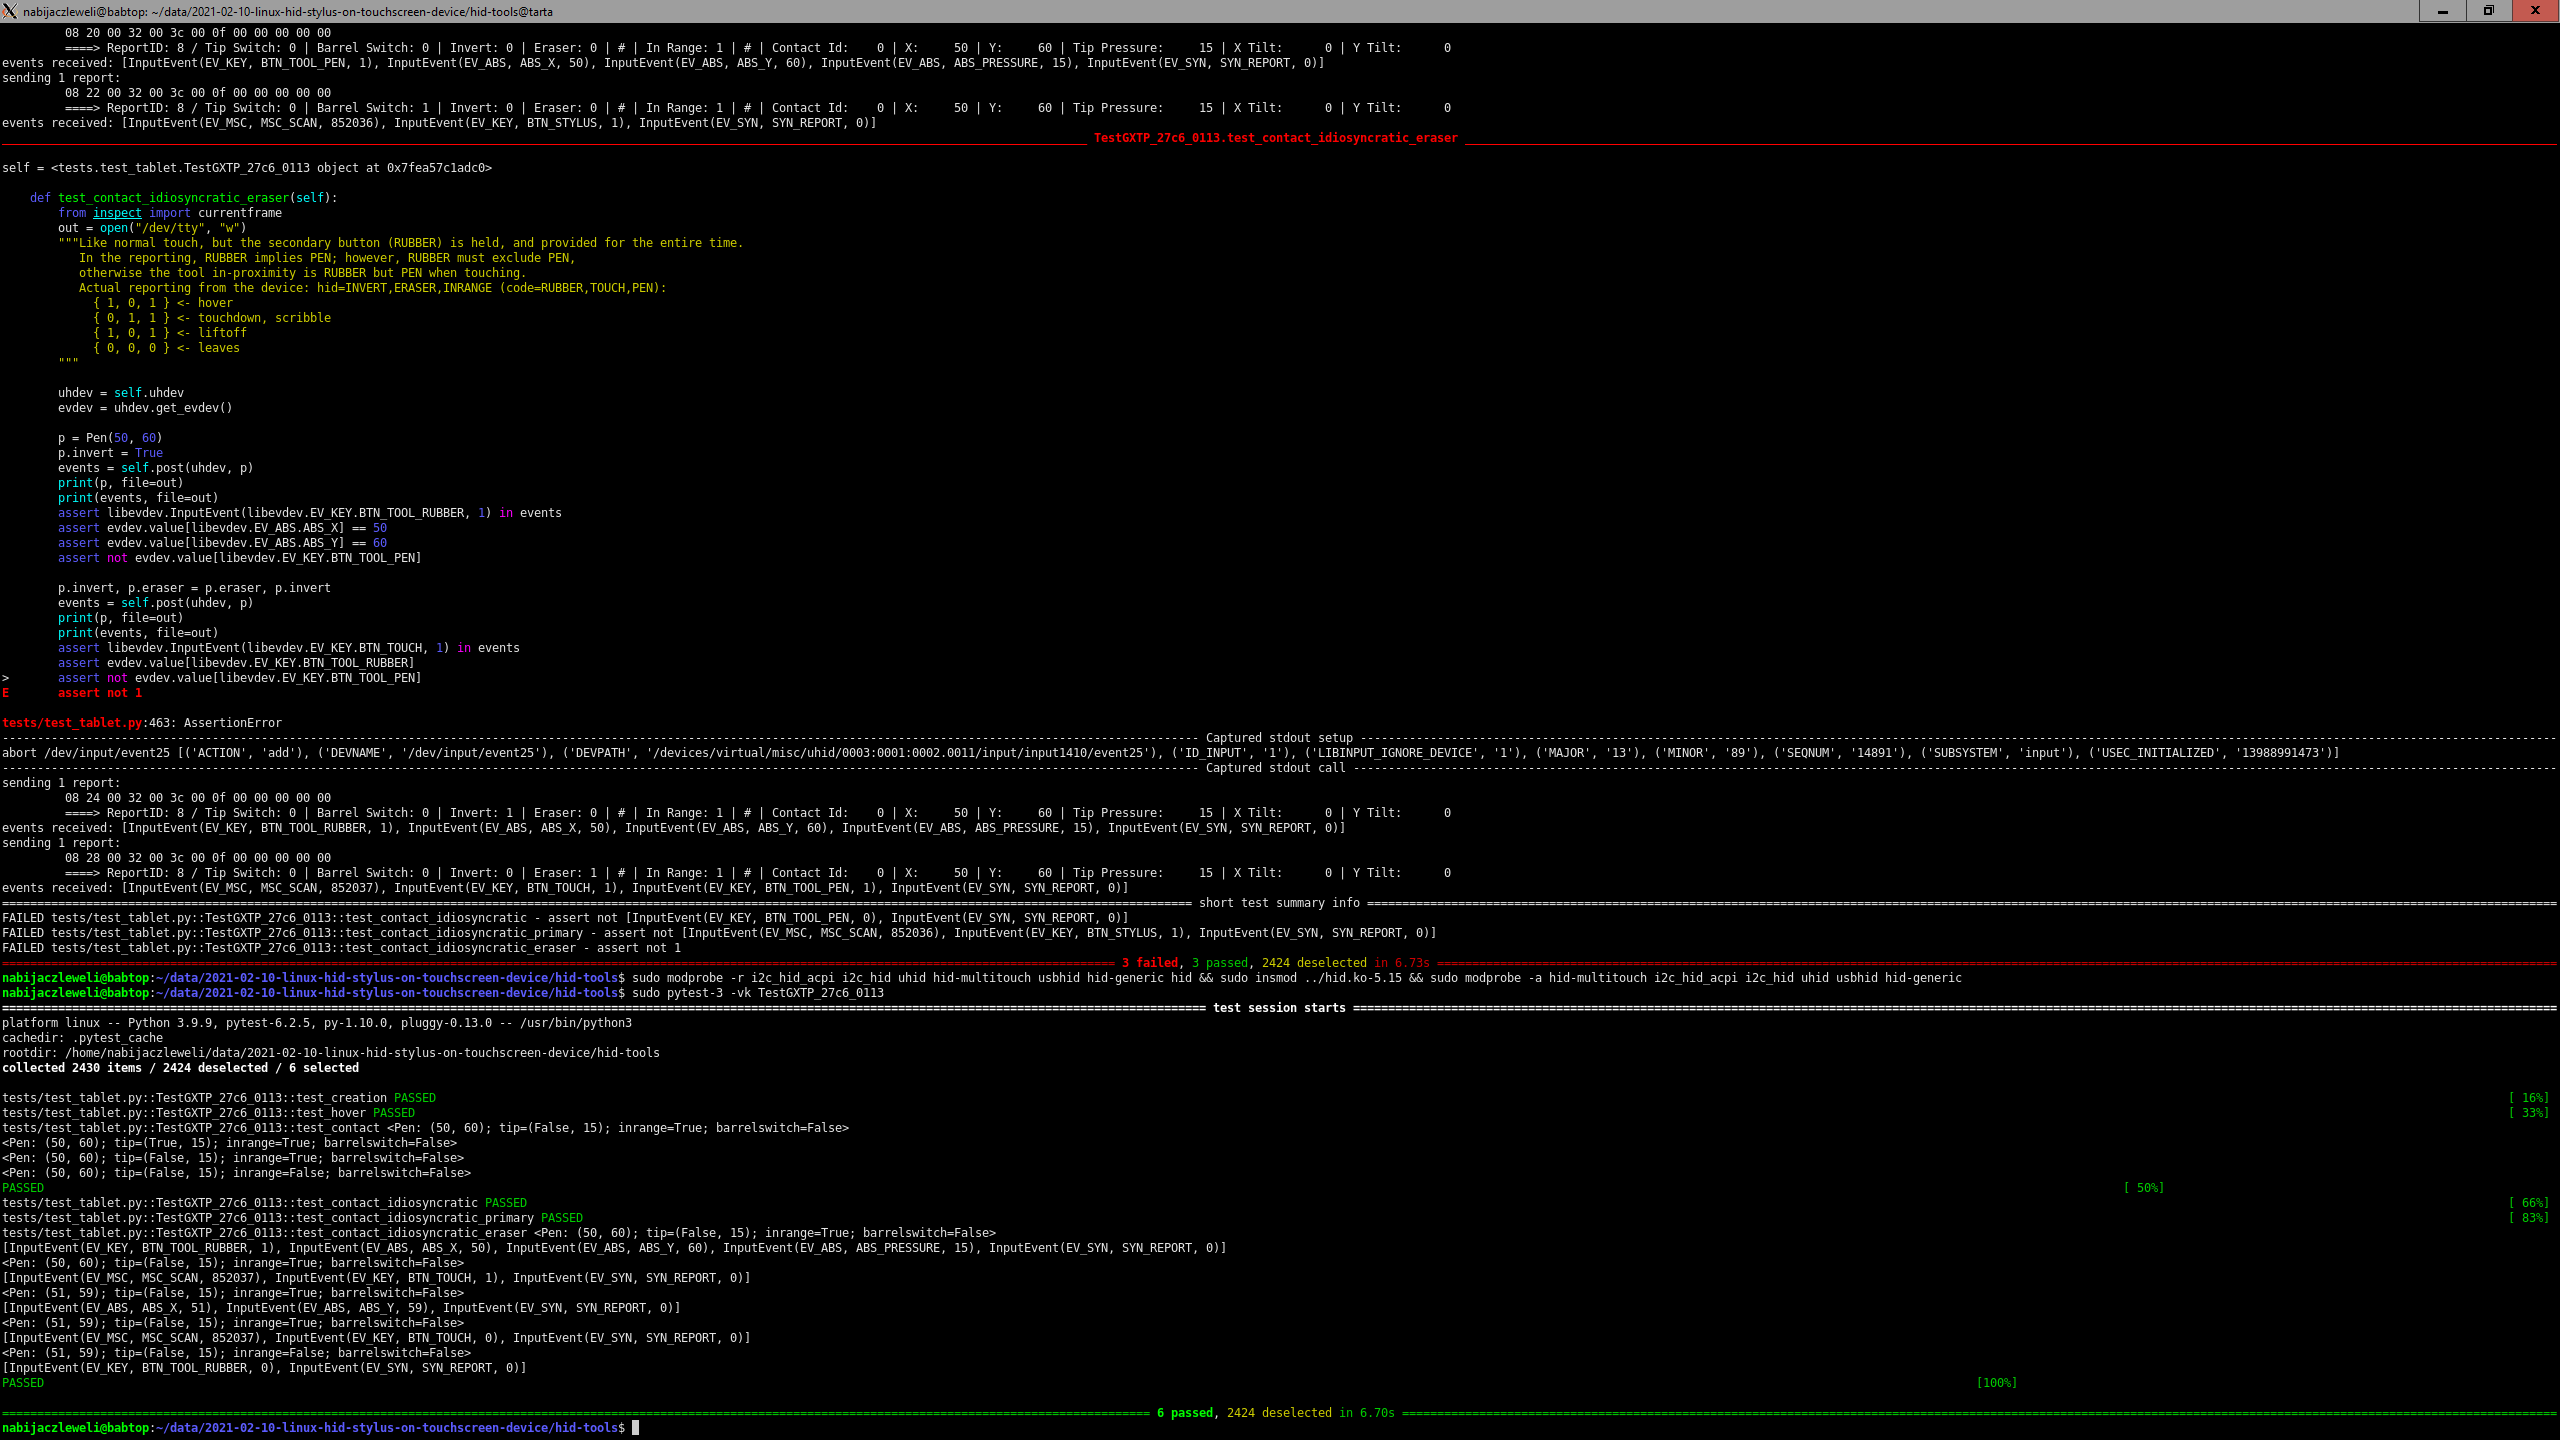
Task: Click the block cursor at the last prompt
Action: point(635,1428)
